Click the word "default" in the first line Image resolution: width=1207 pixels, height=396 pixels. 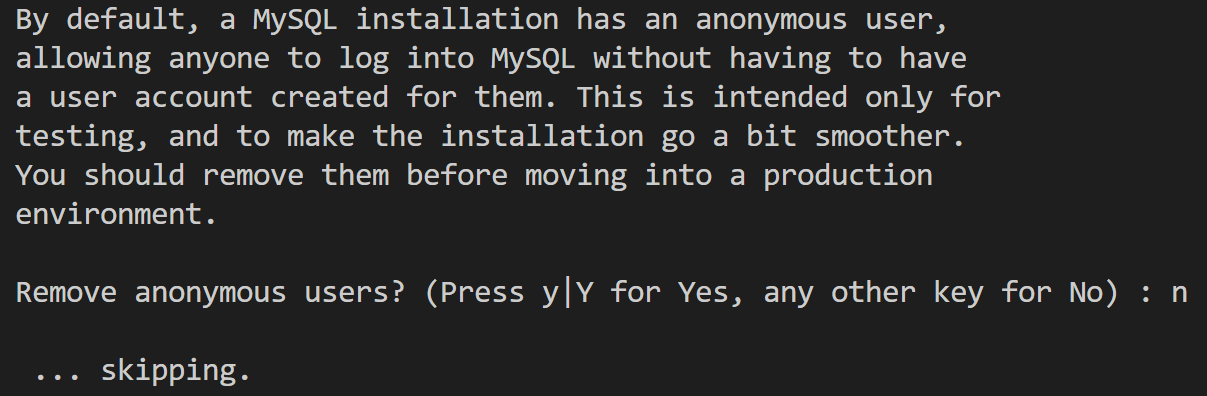(x=126, y=20)
